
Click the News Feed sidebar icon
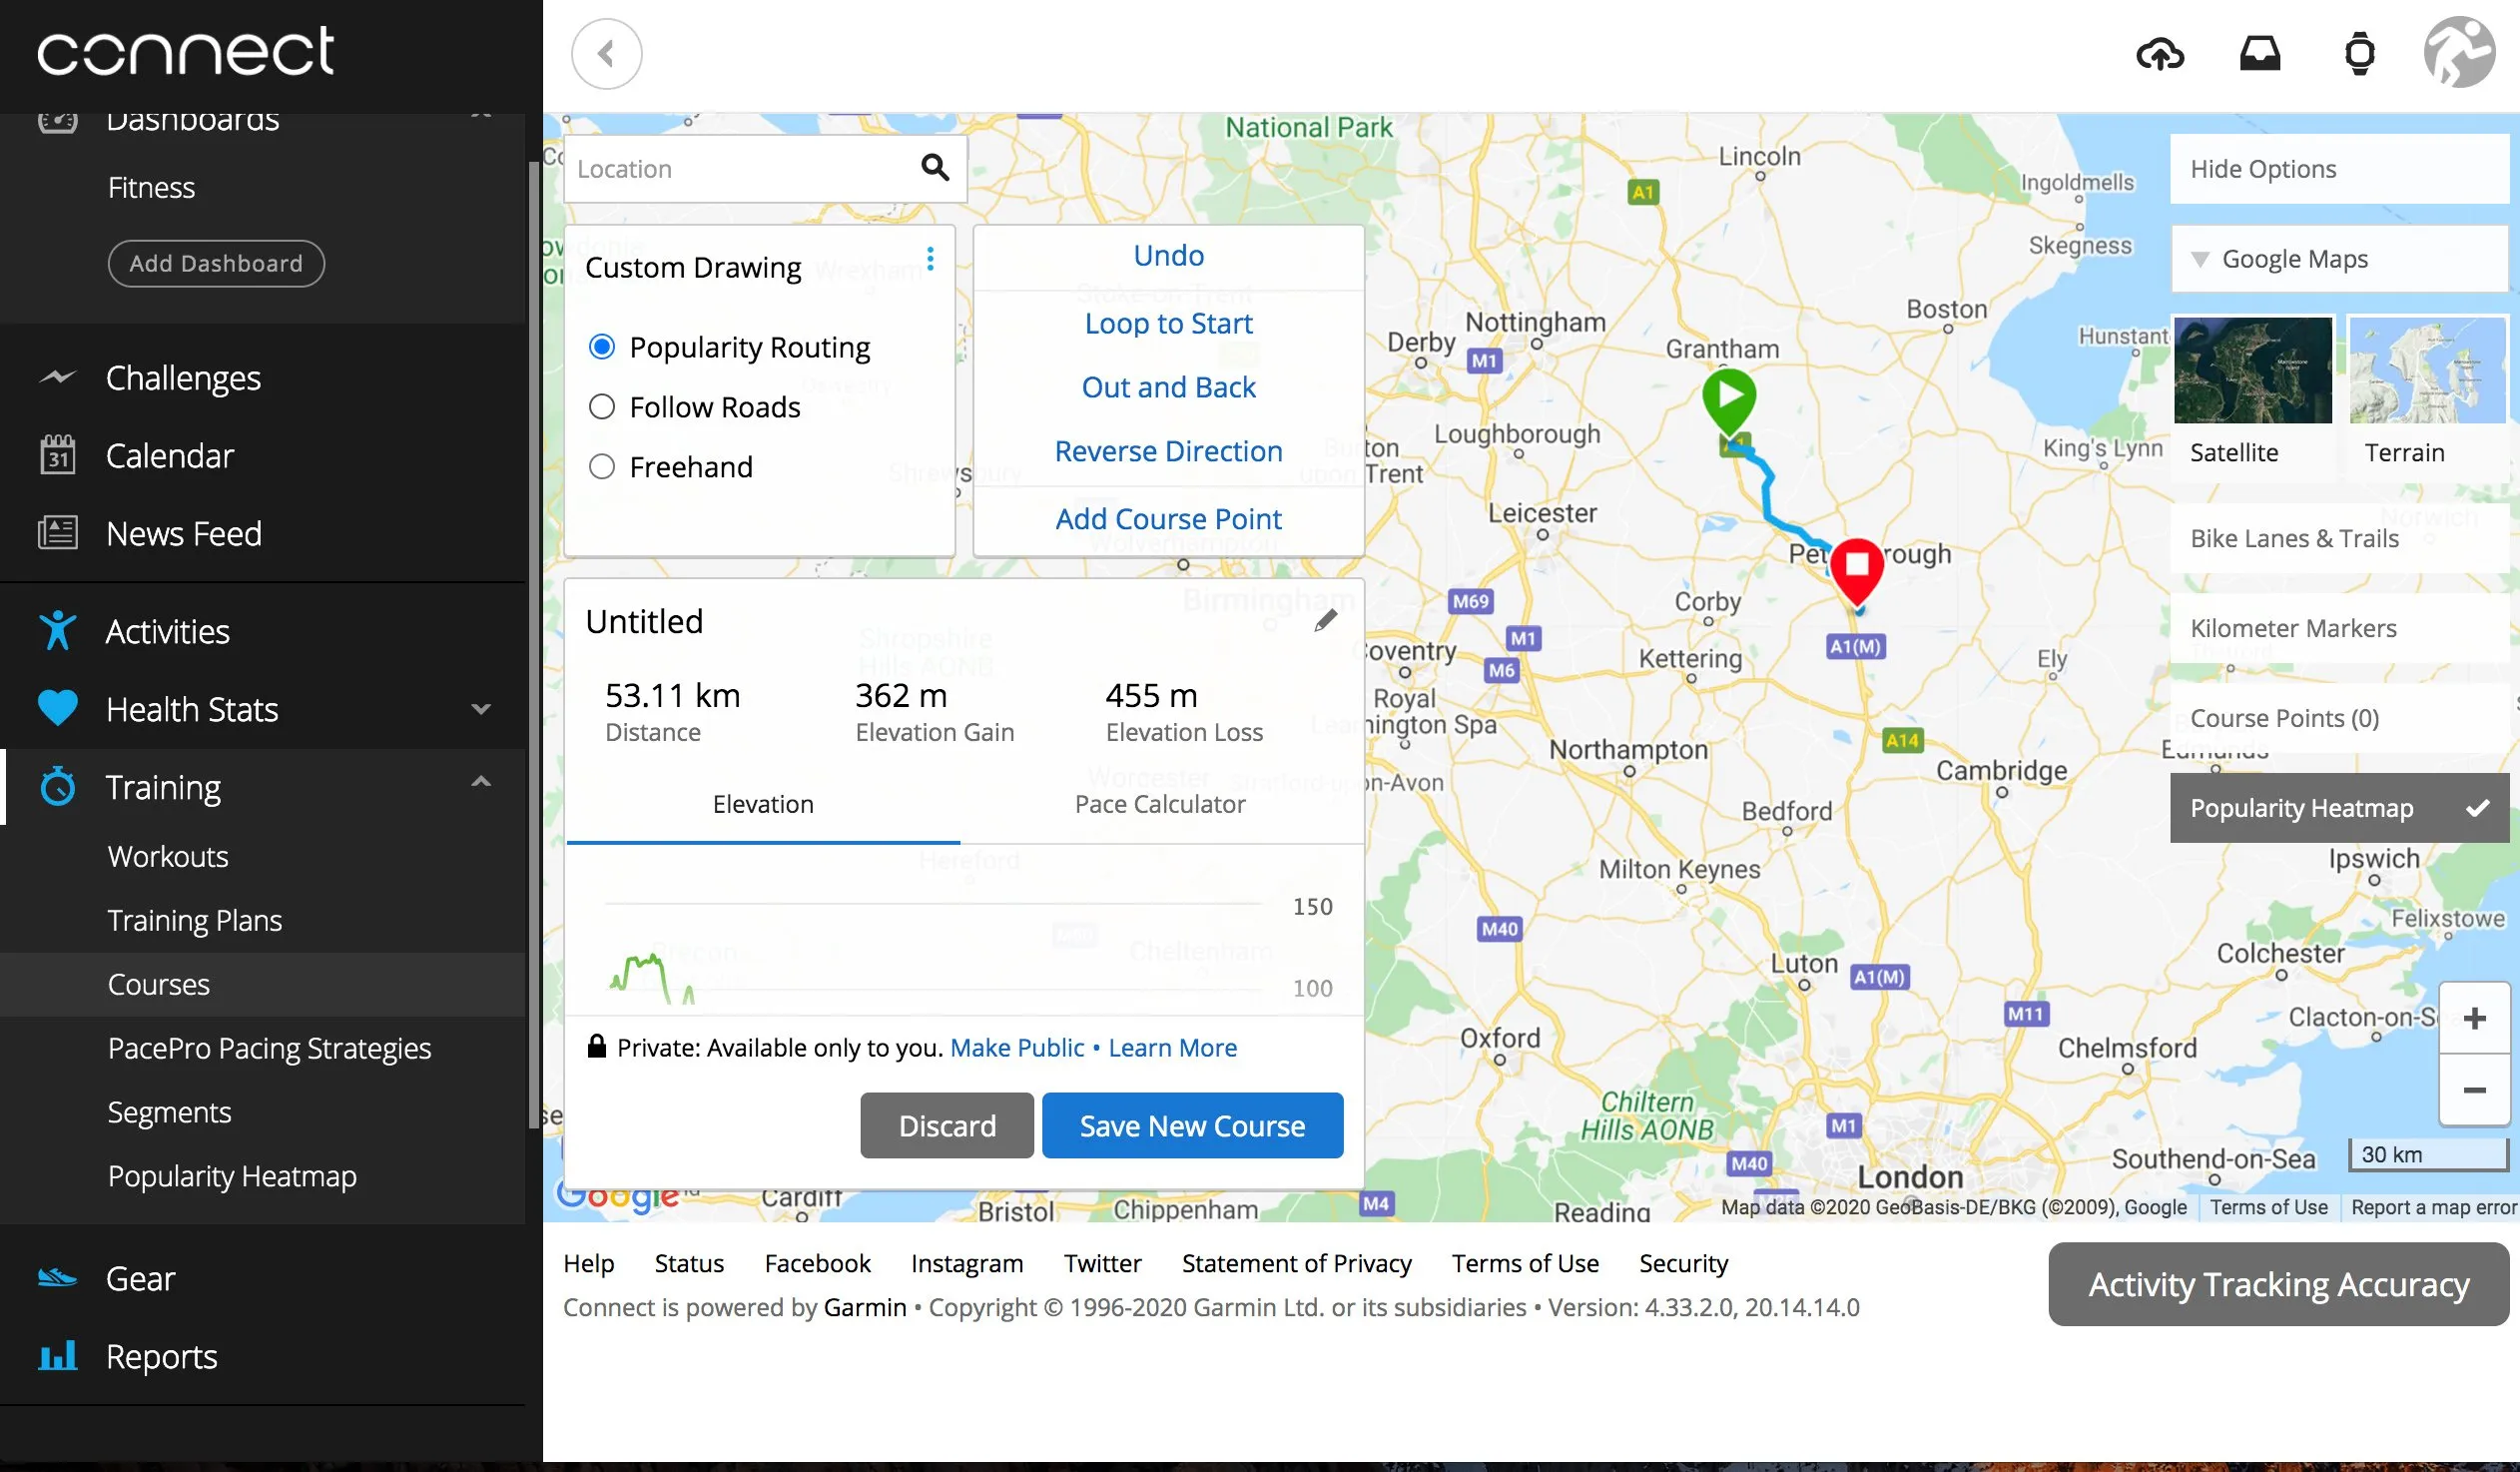pos(57,533)
